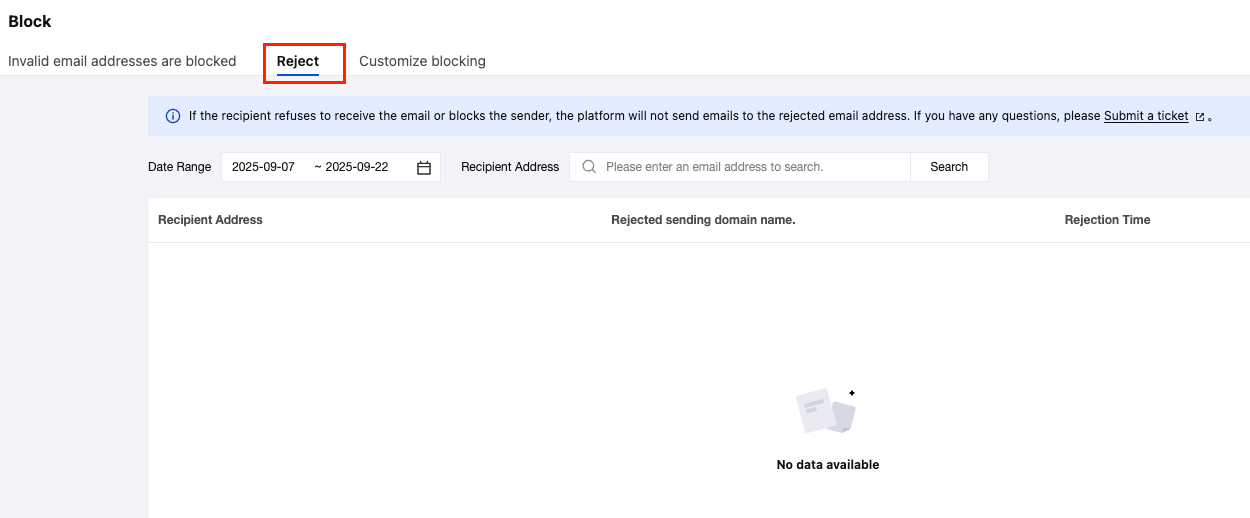Viewport: 1250px width, 518px height.
Task: Click the Recipient Address column header
Action: (210, 220)
